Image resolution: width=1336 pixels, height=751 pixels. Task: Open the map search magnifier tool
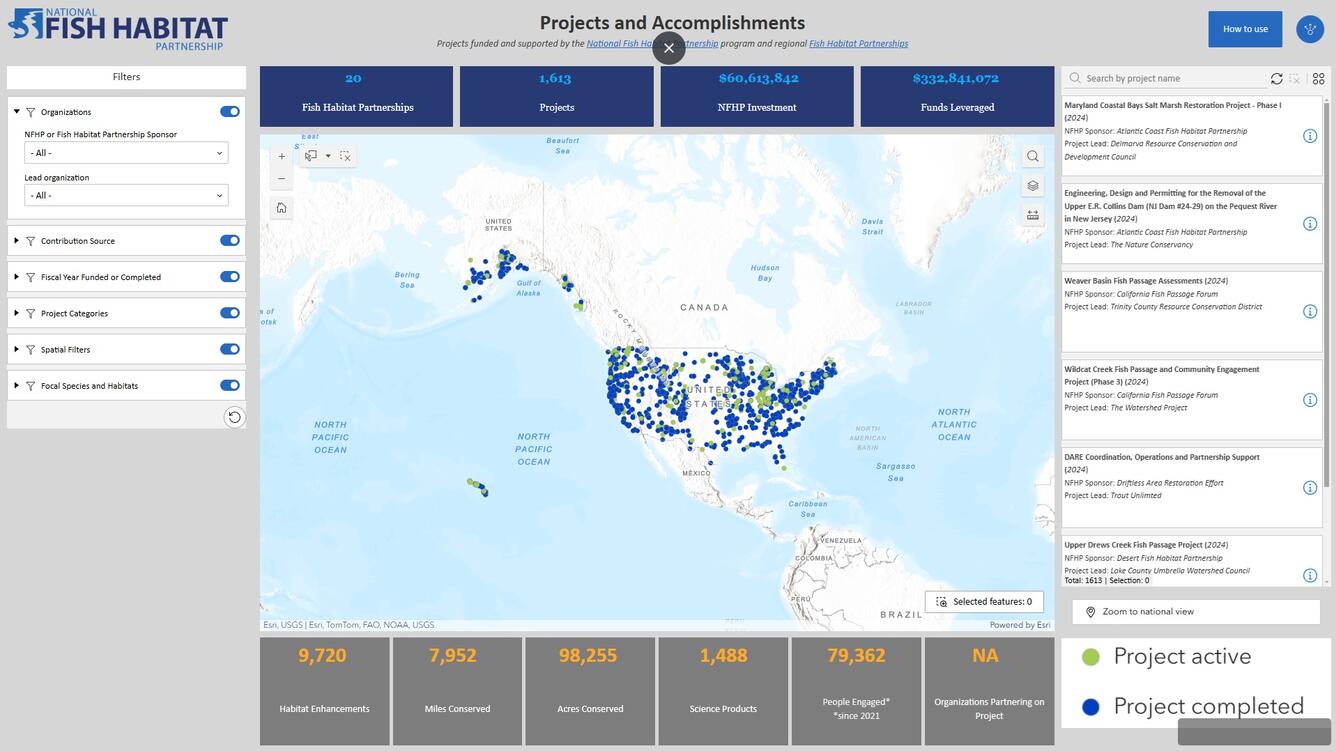click(x=1031, y=155)
